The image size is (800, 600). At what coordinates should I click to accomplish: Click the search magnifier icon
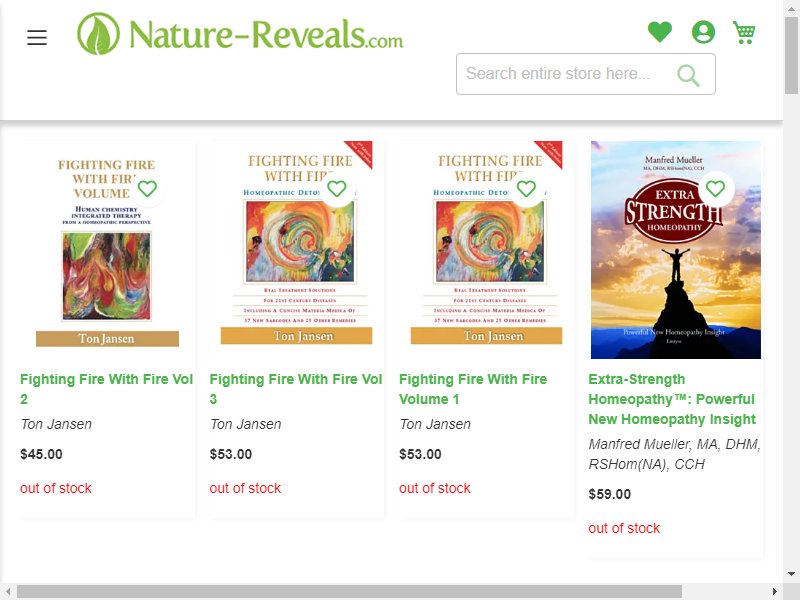click(x=688, y=75)
